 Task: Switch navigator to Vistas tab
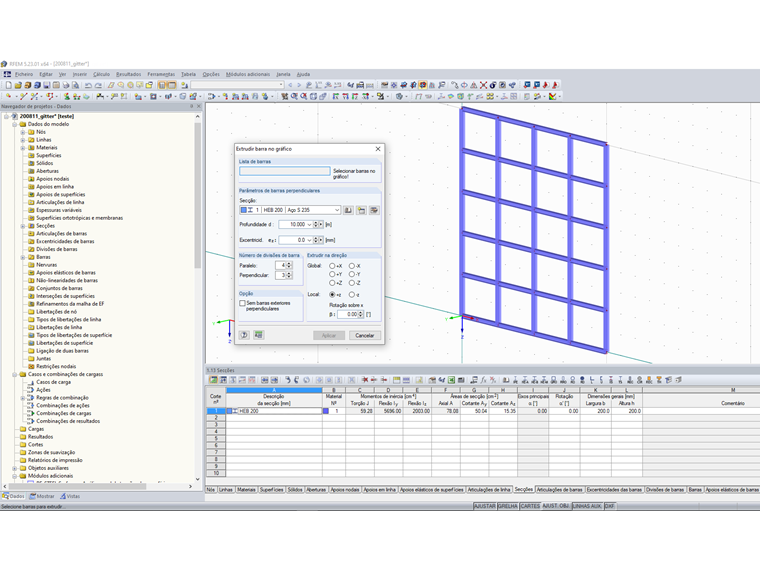pos(70,496)
